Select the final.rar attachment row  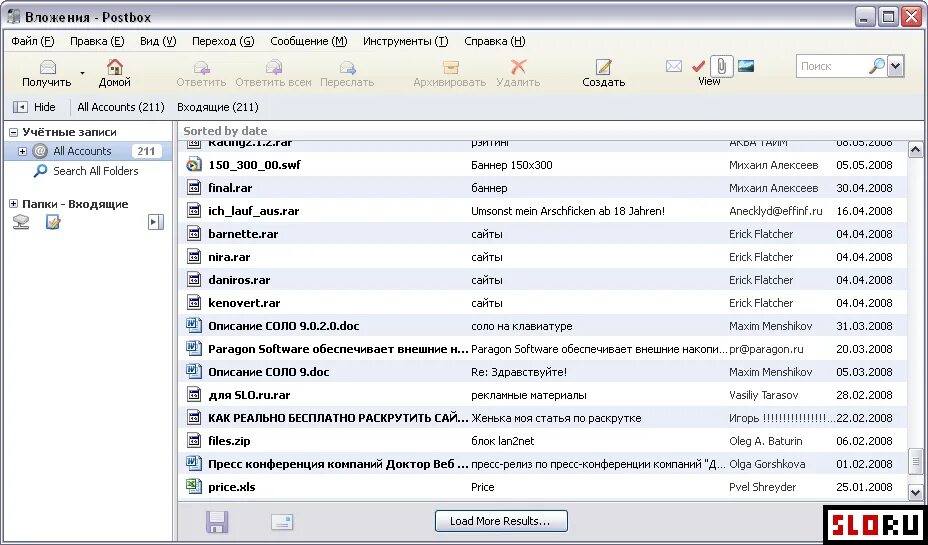542,188
